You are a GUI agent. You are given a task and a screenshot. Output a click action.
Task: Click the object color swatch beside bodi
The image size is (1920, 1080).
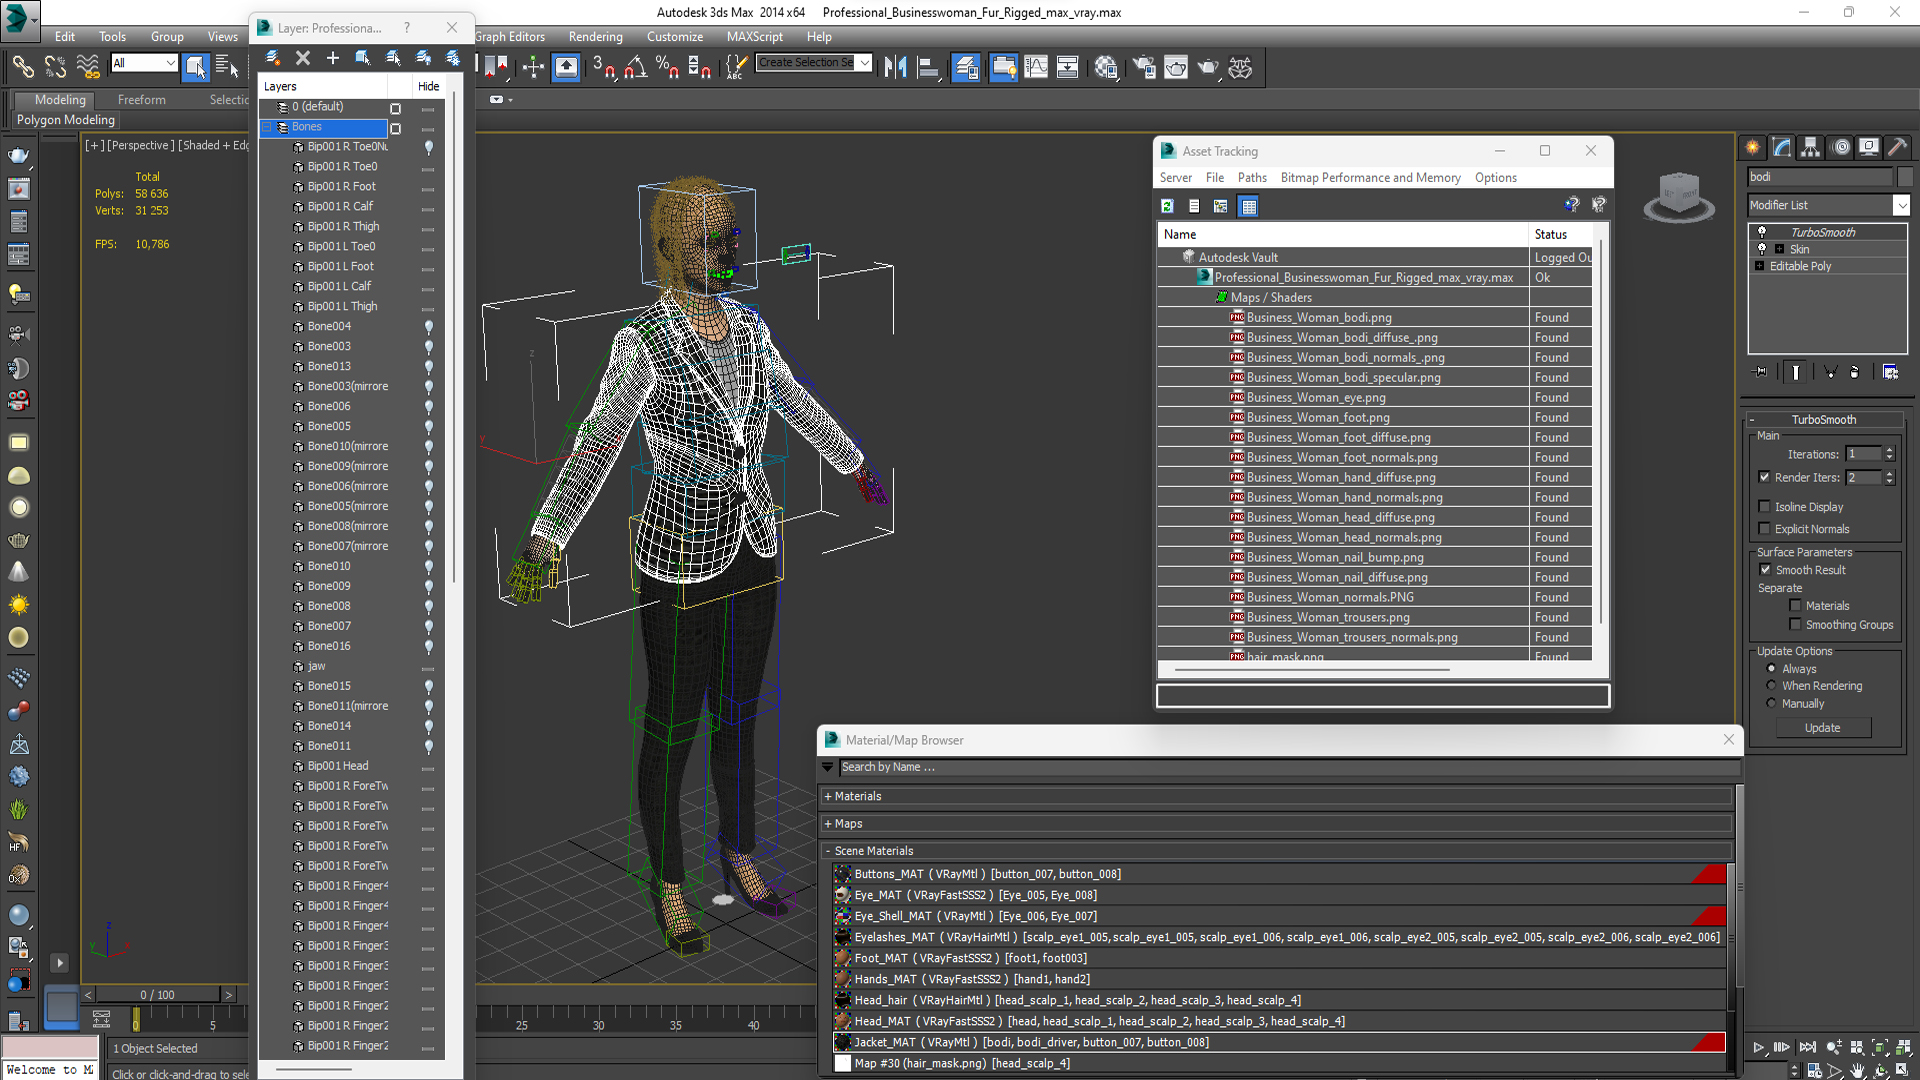(x=1904, y=176)
